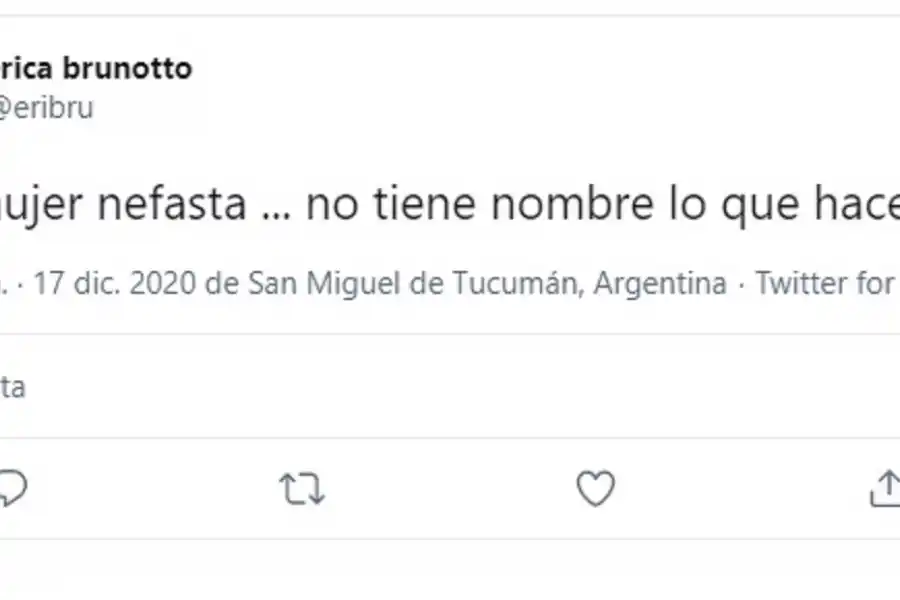This screenshot has width=900, height=600.
Task: Expand retweet options with the retweet control
Action: (x=302, y=489)
